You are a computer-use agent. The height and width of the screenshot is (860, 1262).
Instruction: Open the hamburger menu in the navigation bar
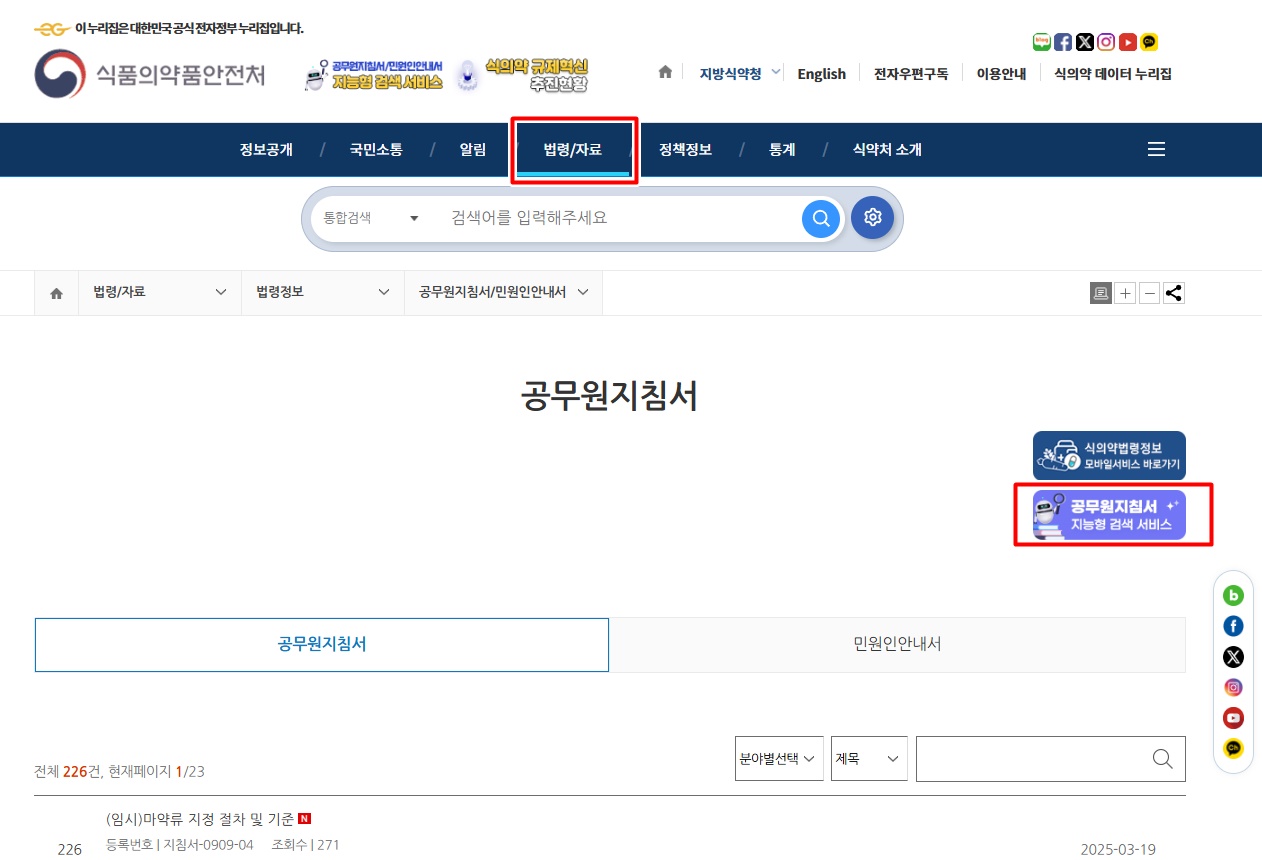pyautogui.click(x=1156, y=148)
